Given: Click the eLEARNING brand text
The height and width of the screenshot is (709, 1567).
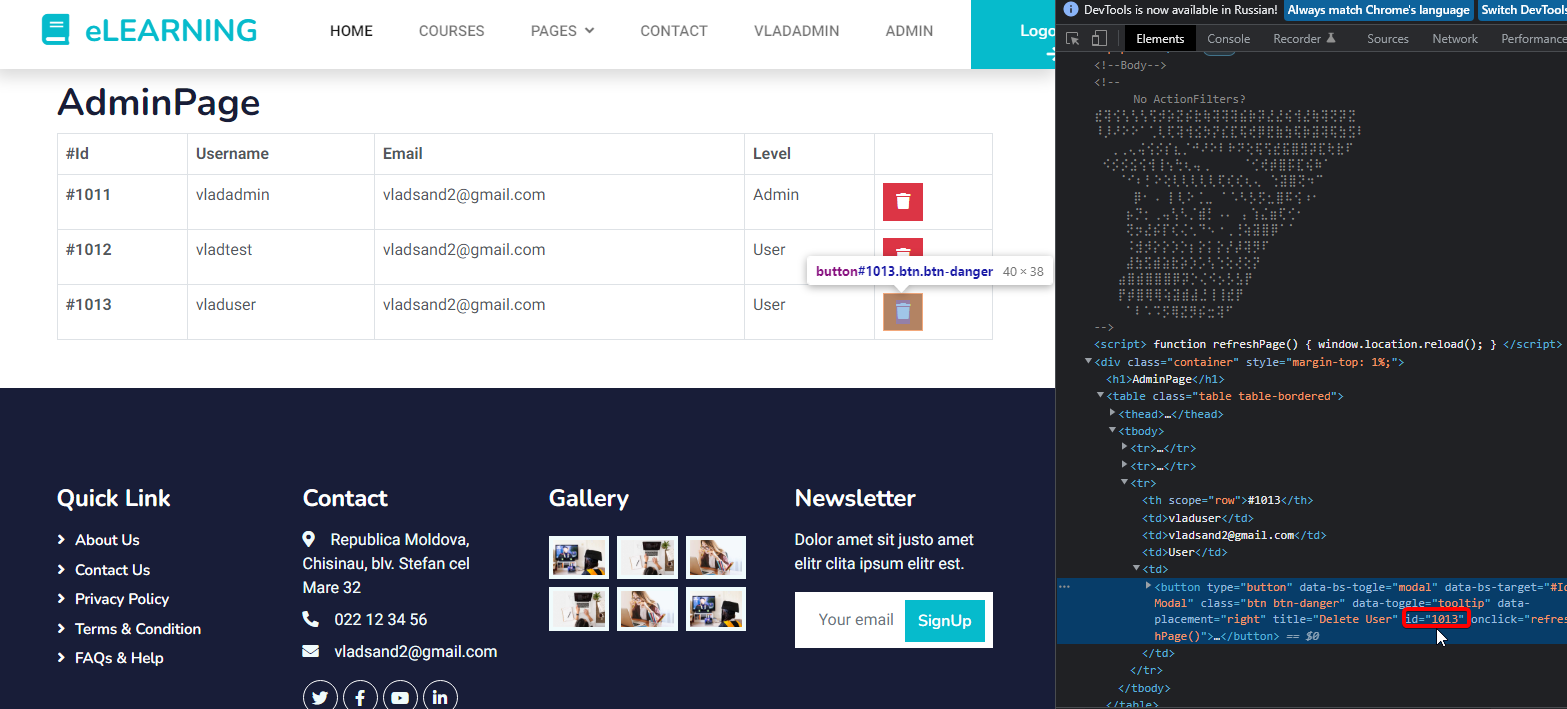Looking at the screenshot, I should tap(171, 31).
